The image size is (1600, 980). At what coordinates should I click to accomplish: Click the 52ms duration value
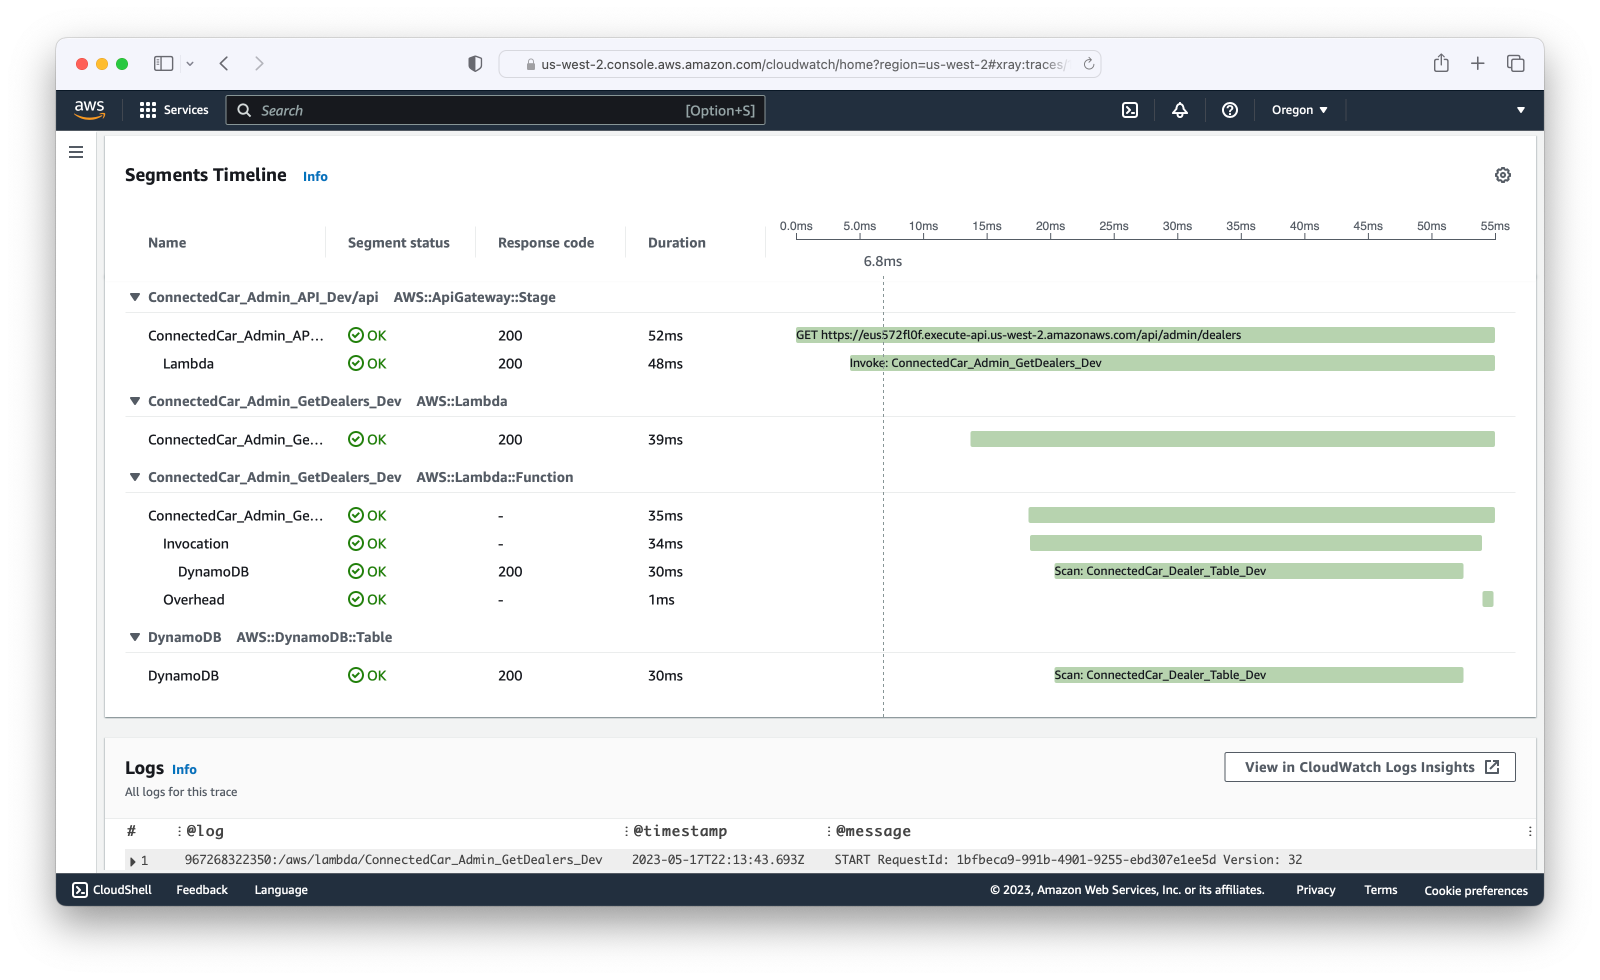coord(665,336)
